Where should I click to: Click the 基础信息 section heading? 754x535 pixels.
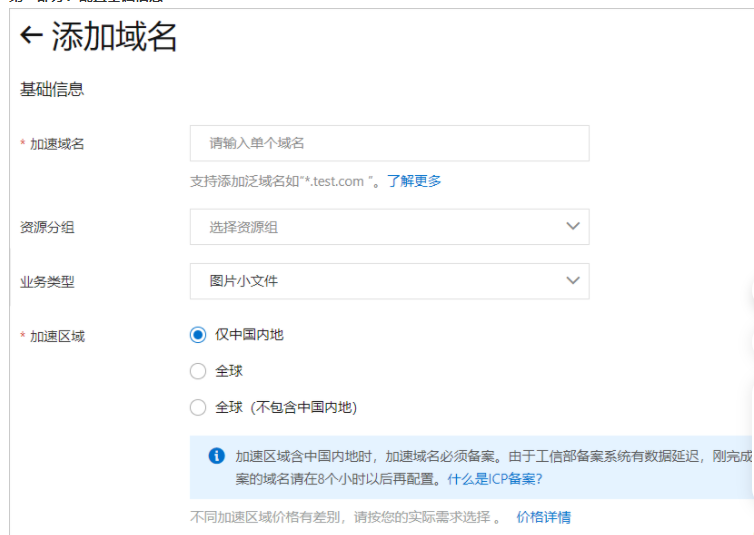click(52, 90)
